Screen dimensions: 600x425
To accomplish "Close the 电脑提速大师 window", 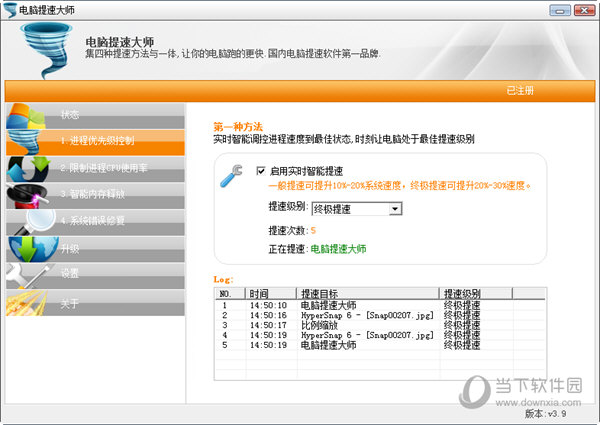I will coord(584,10).
